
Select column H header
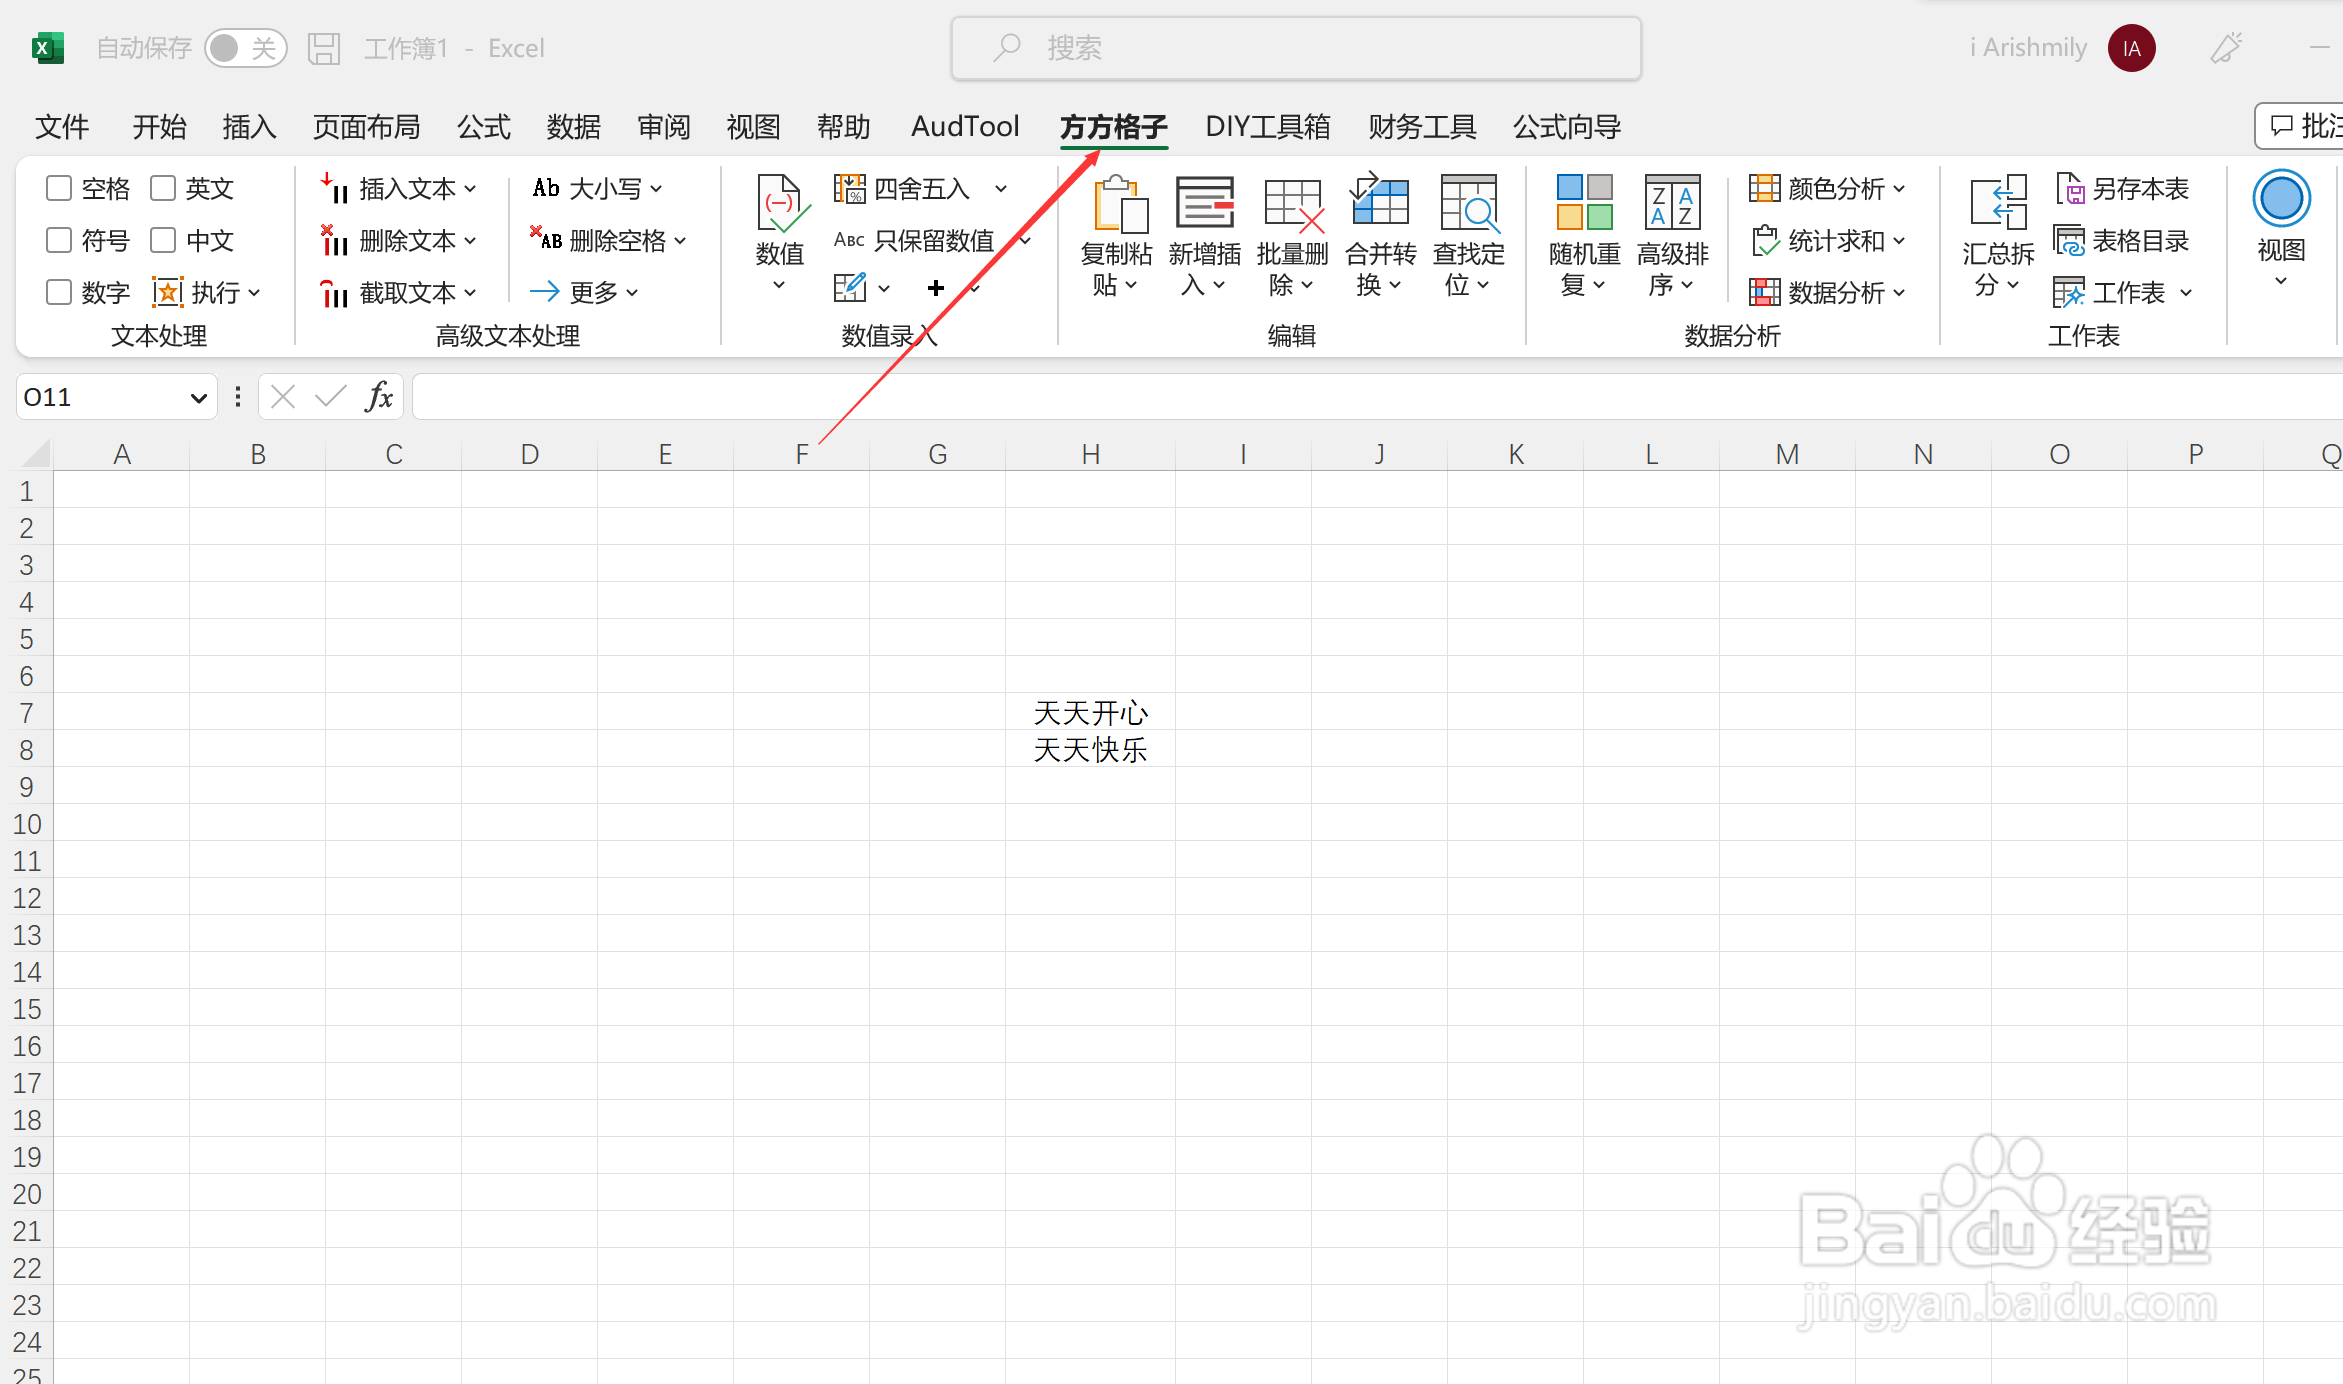(1090, 454)
